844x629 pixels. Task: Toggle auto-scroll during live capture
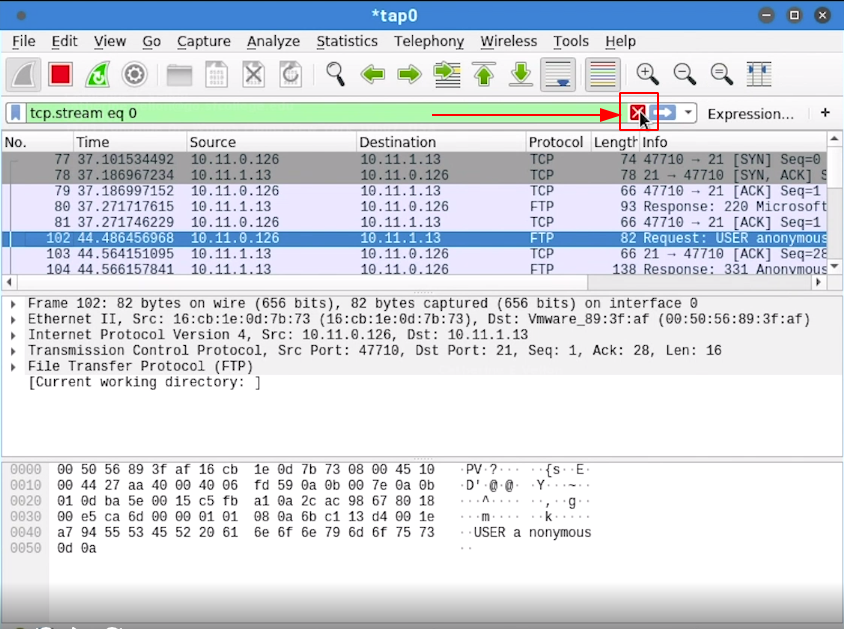557,74
